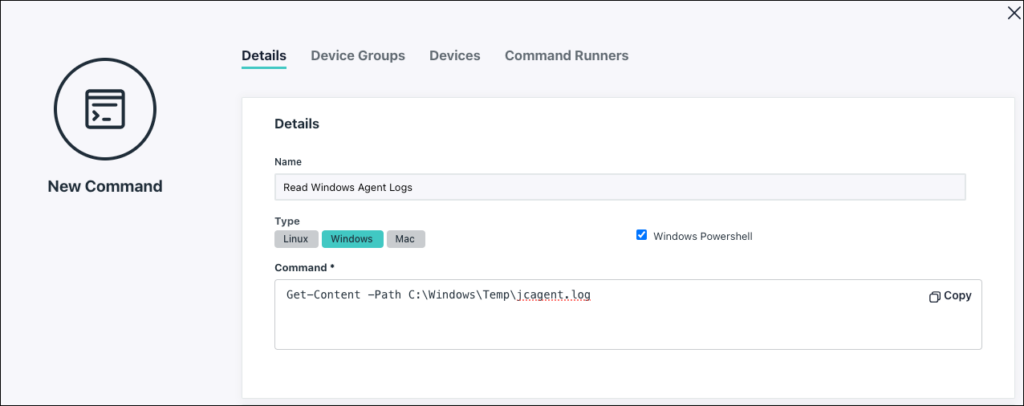Close the New Command panel
The width and height of the screenshot is (1024, 406).
tap(1010, 12)
